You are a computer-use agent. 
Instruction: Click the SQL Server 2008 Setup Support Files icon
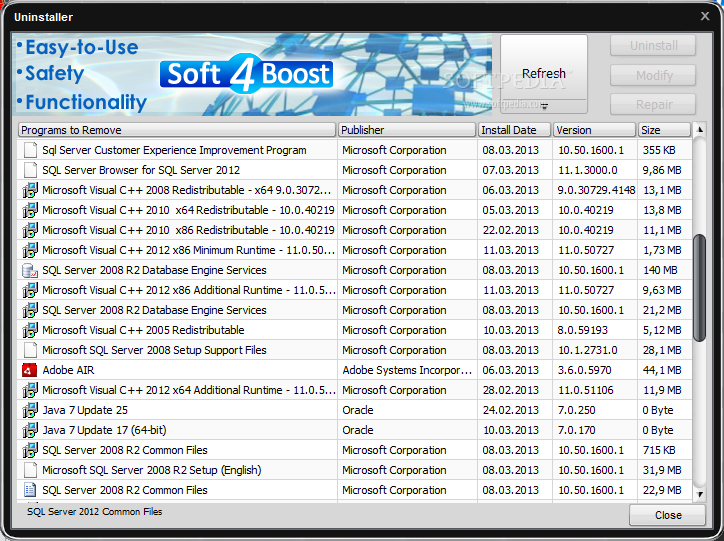[x=30, y=350]
